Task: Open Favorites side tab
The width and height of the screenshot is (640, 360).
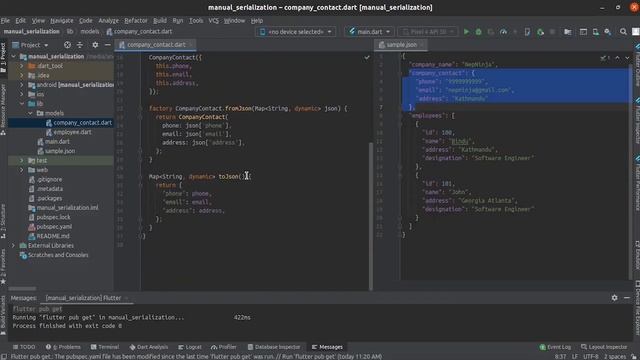Action: point(3,266)
